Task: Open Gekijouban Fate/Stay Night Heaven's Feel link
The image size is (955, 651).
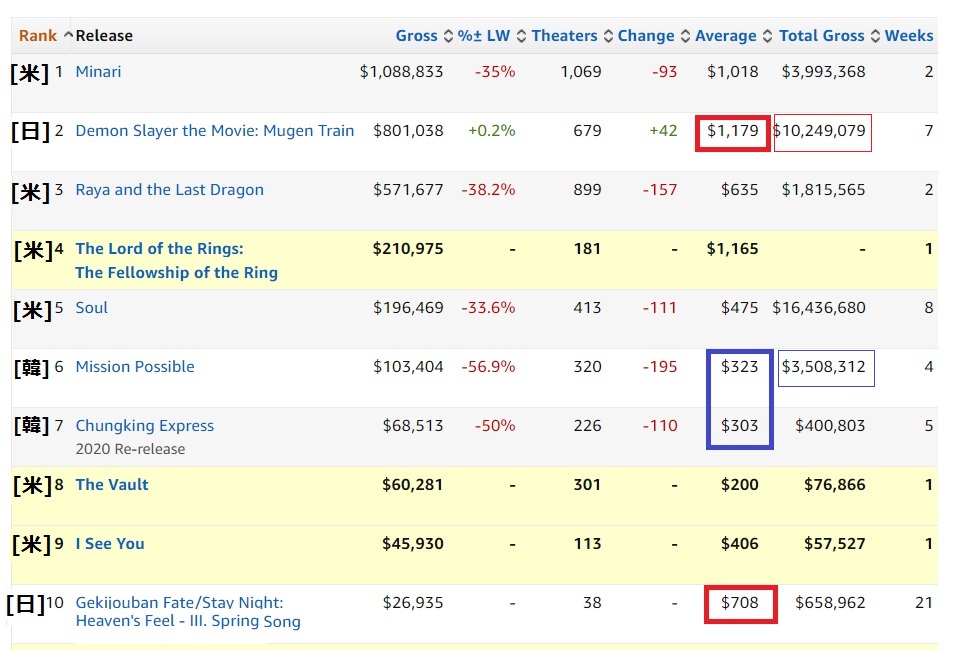Action: (x=179, y=603)
